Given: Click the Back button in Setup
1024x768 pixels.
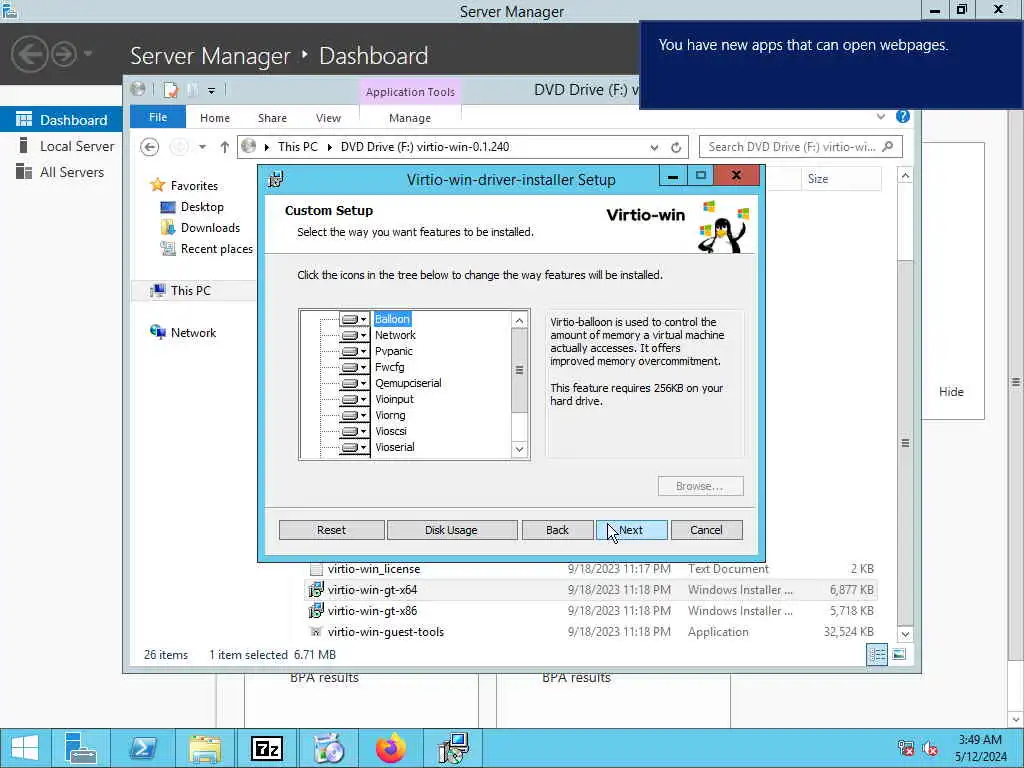Looking at the screenshot, I should pos(557,530).
